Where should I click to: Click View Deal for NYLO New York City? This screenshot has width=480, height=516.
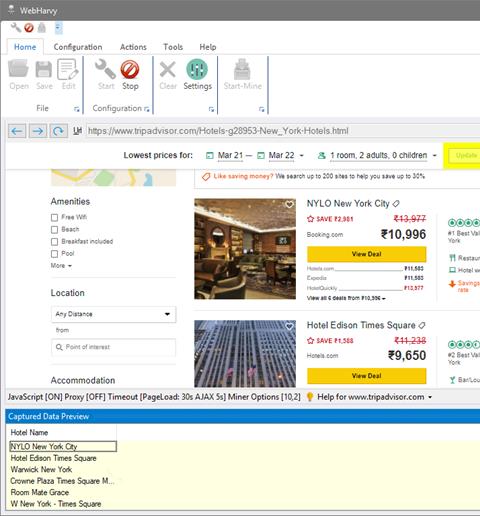click(367, 254)
